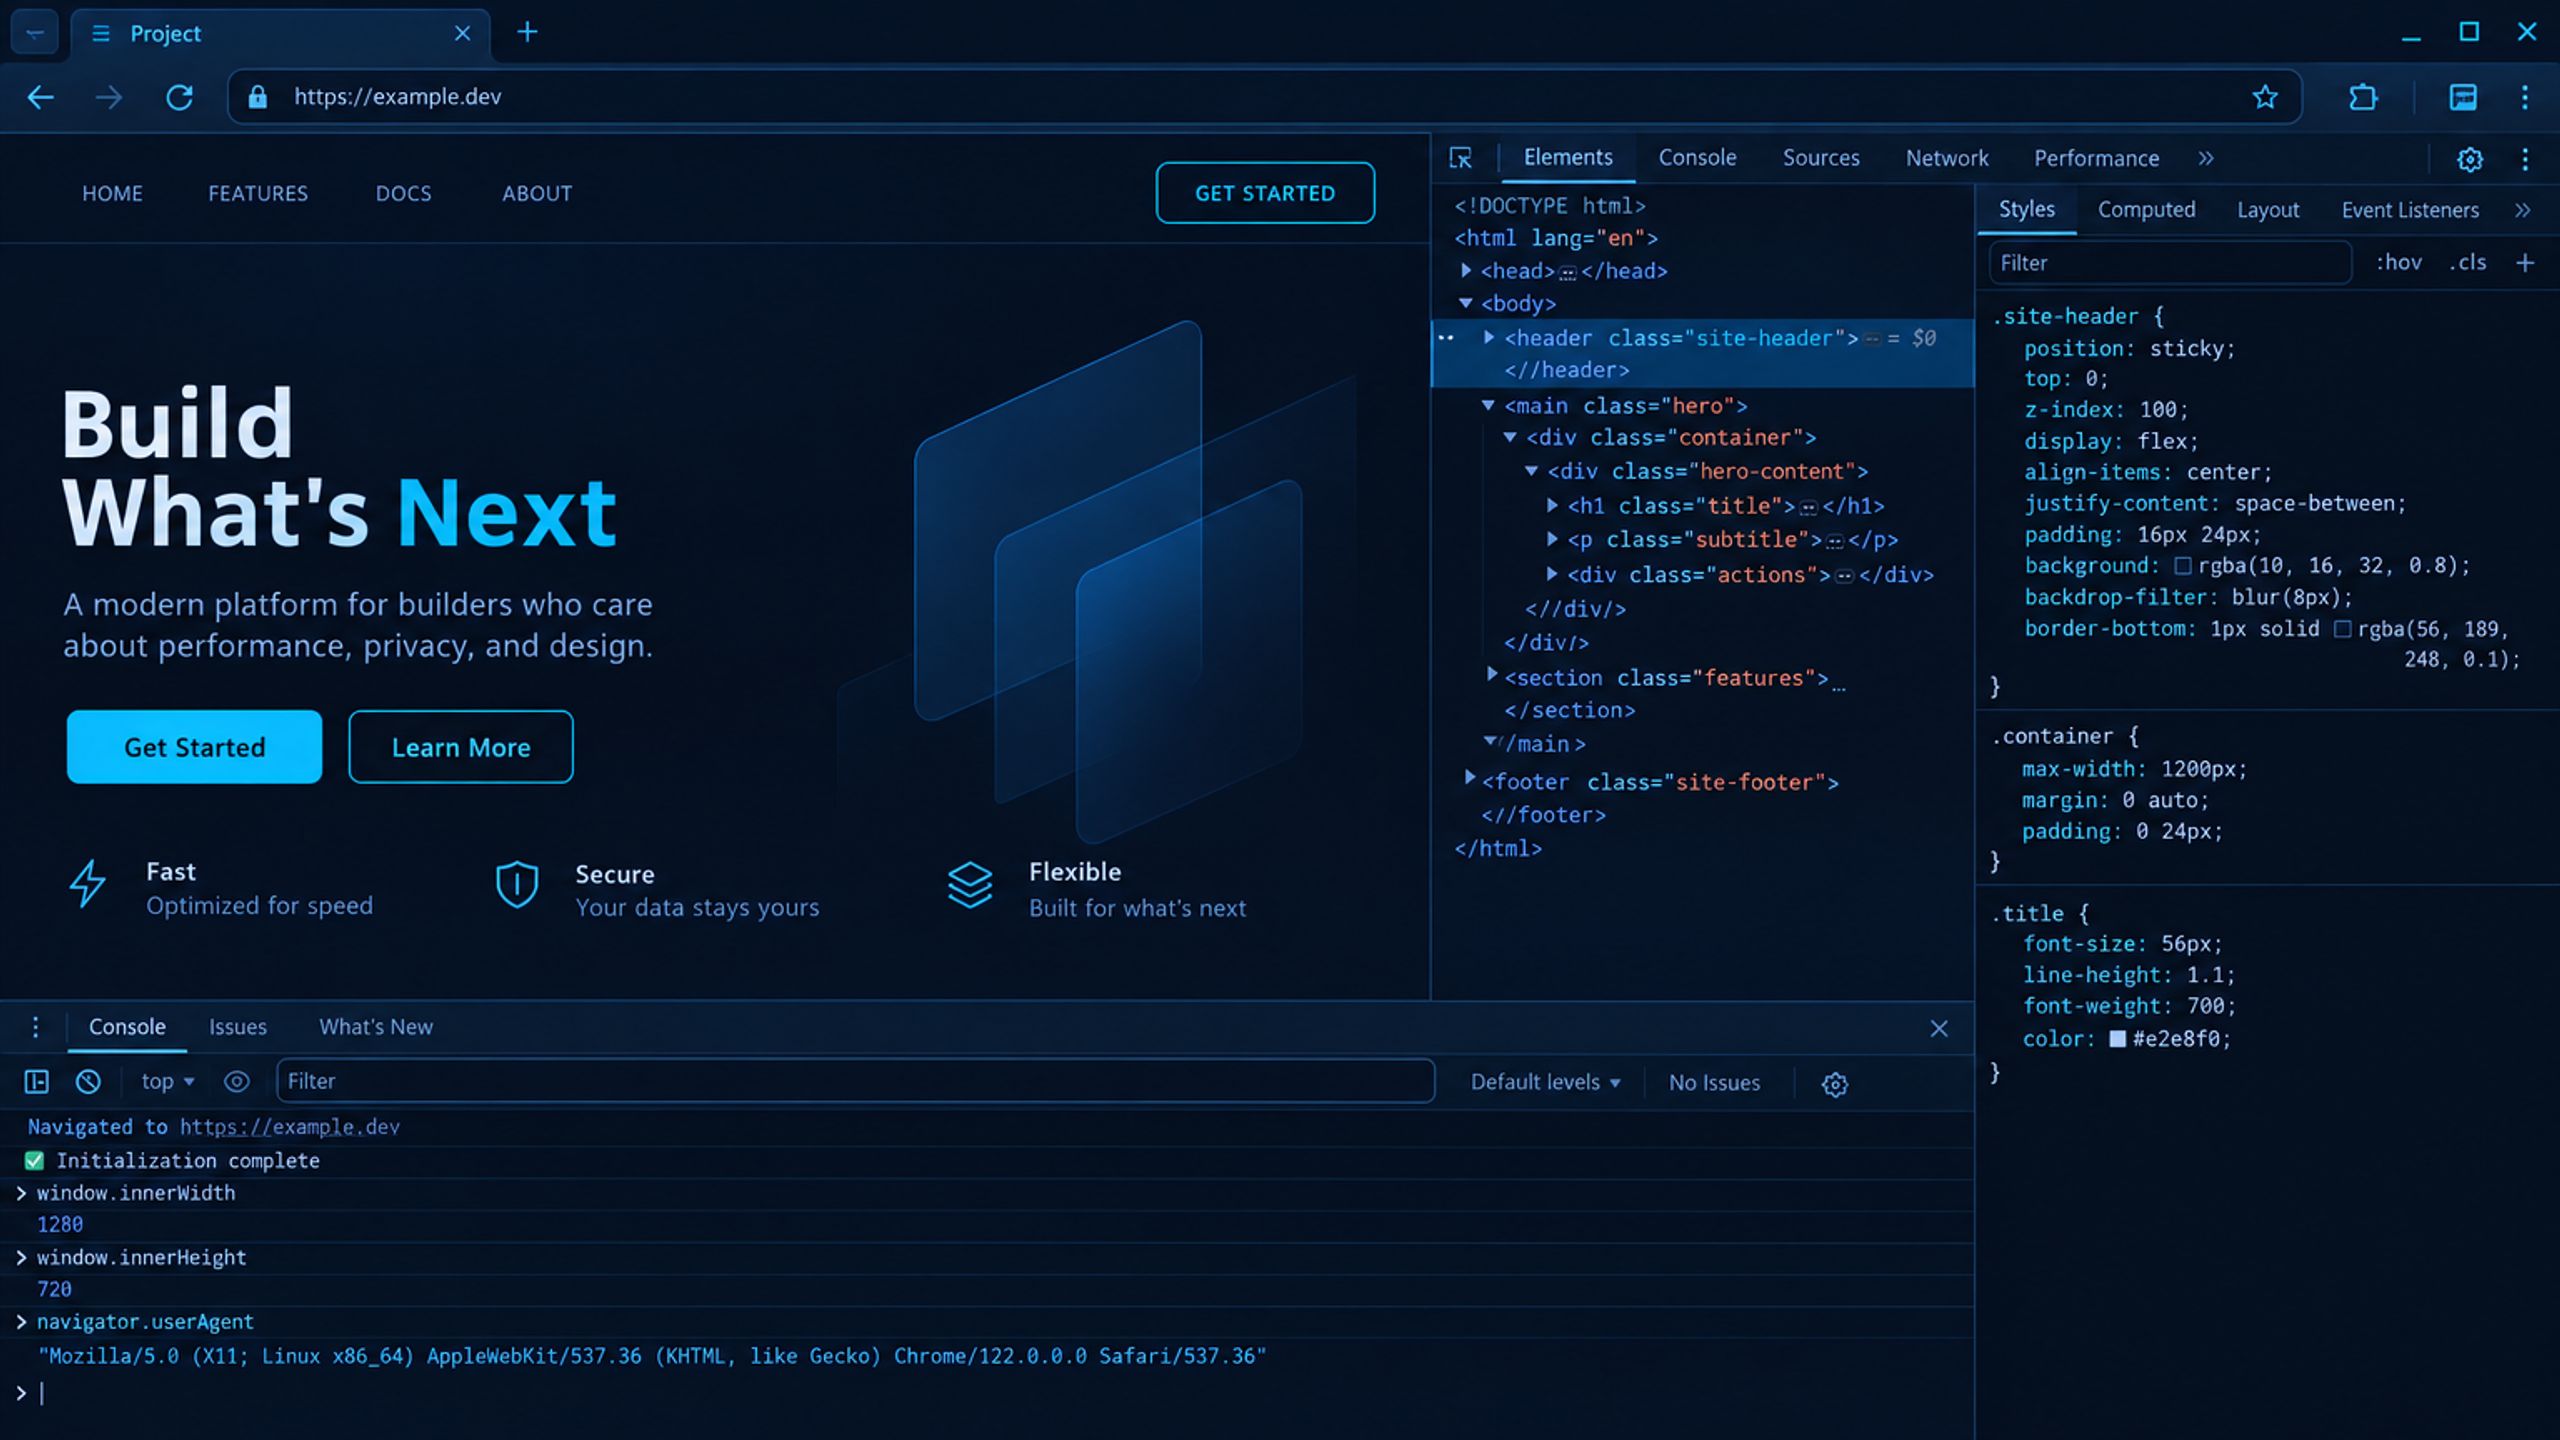Collapse main class hero node
Viewport: 2560px width, 1440px height.
point(1488,405)
